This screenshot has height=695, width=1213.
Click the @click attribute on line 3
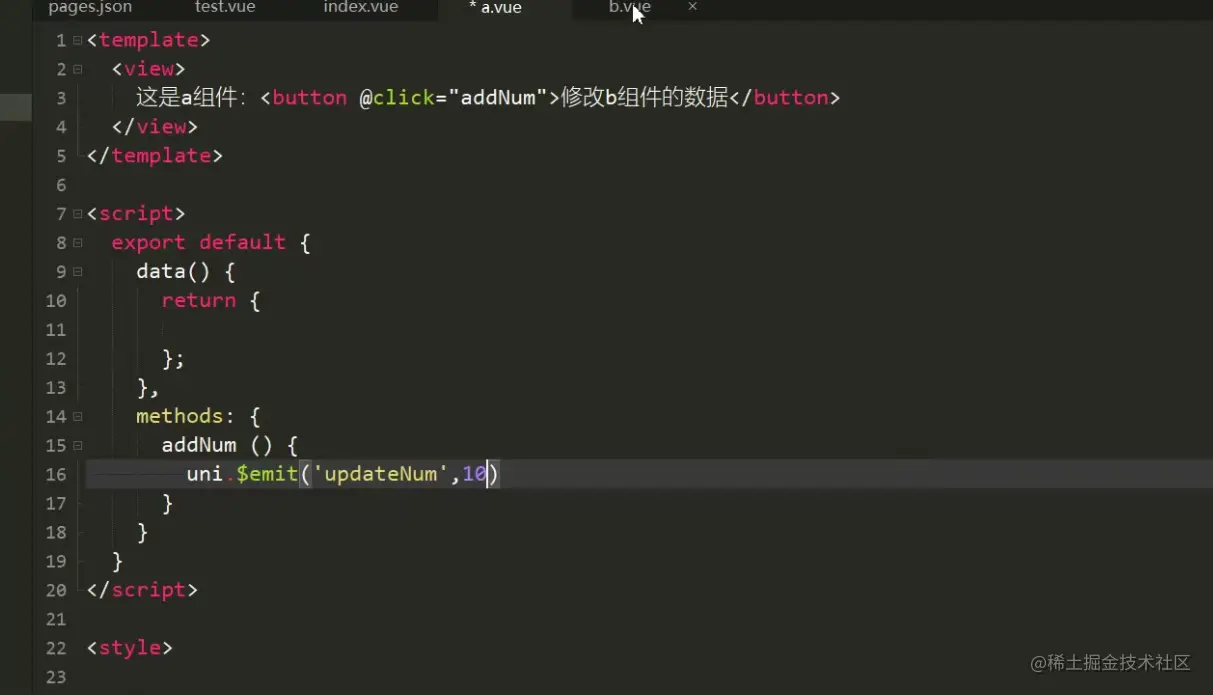tap(398, 98)
